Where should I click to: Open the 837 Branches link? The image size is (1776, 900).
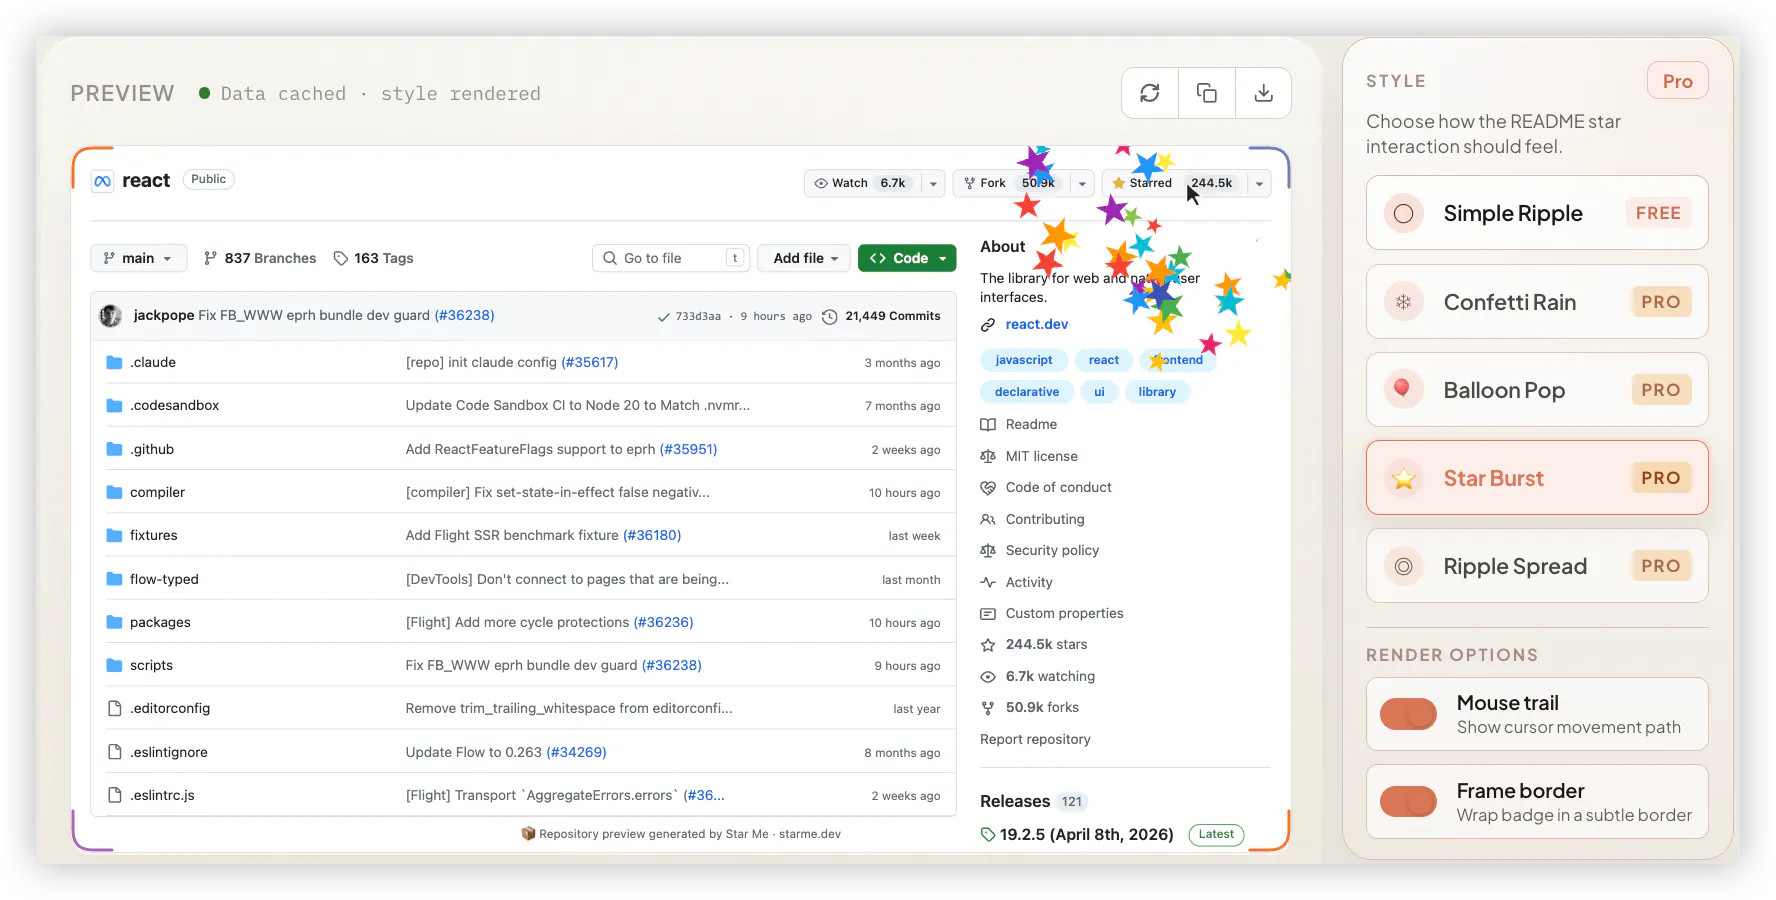(x=260, y=258)
